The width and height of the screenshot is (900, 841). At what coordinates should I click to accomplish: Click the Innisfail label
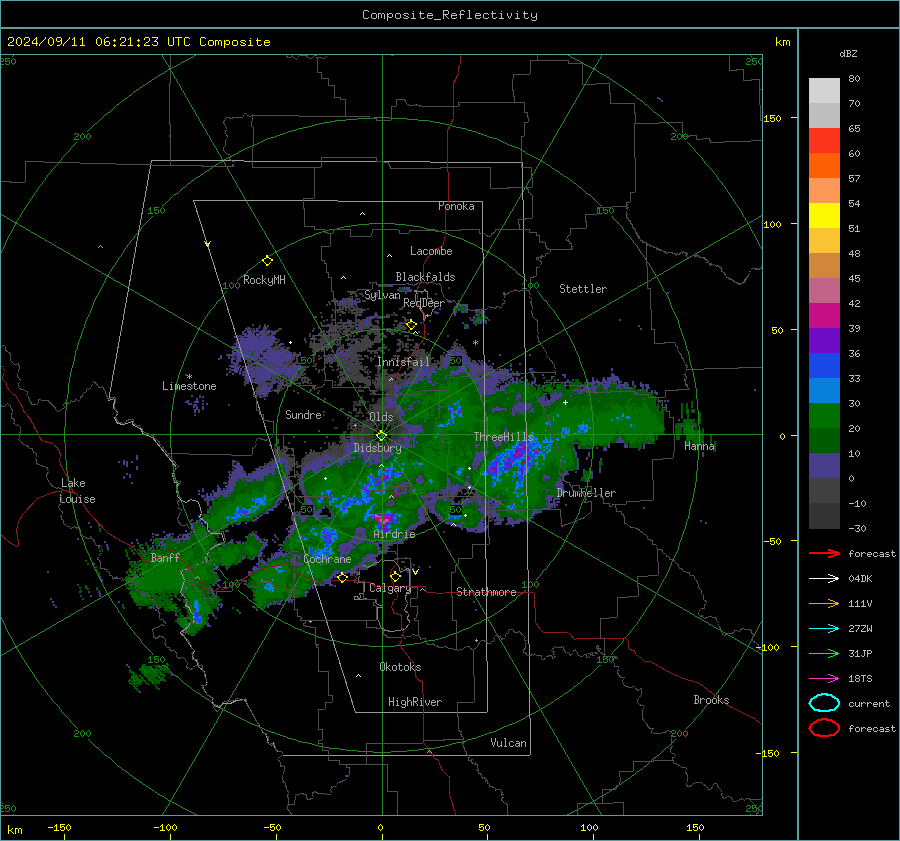click(x=404, y=362)
